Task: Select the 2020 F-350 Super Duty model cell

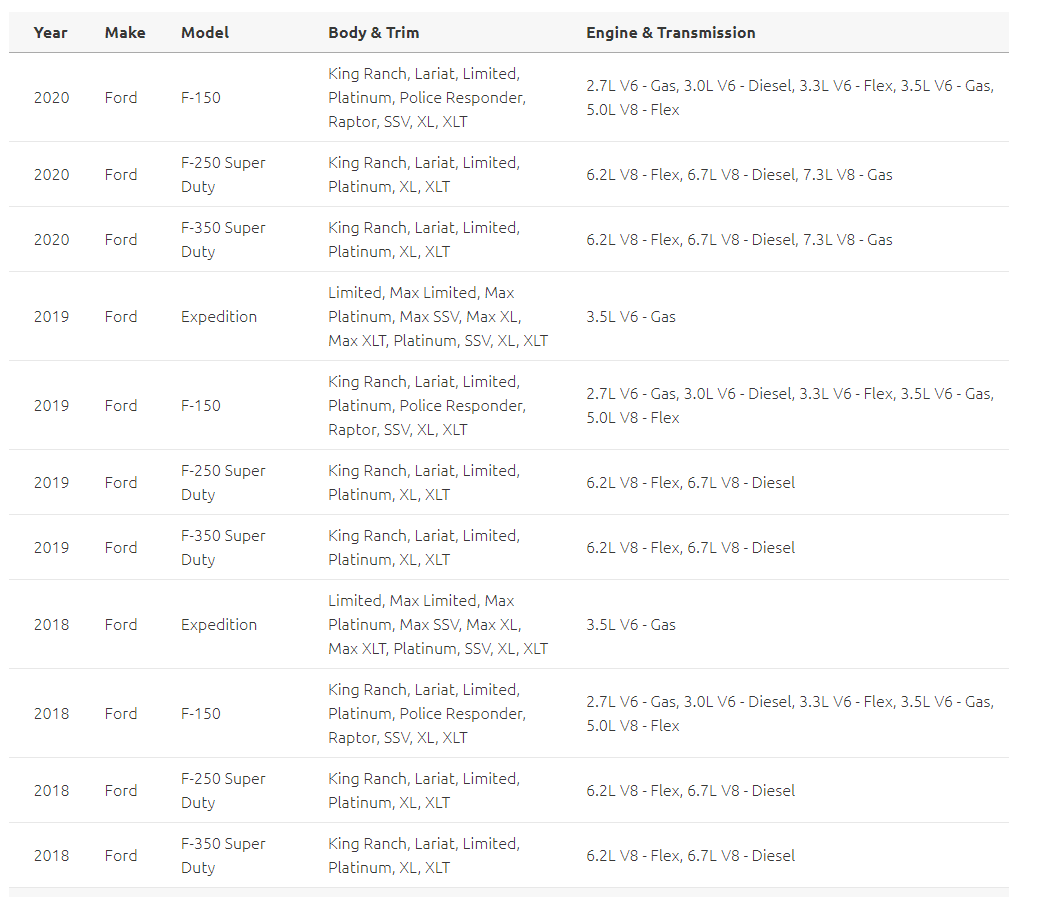Action: coord(223,240)
